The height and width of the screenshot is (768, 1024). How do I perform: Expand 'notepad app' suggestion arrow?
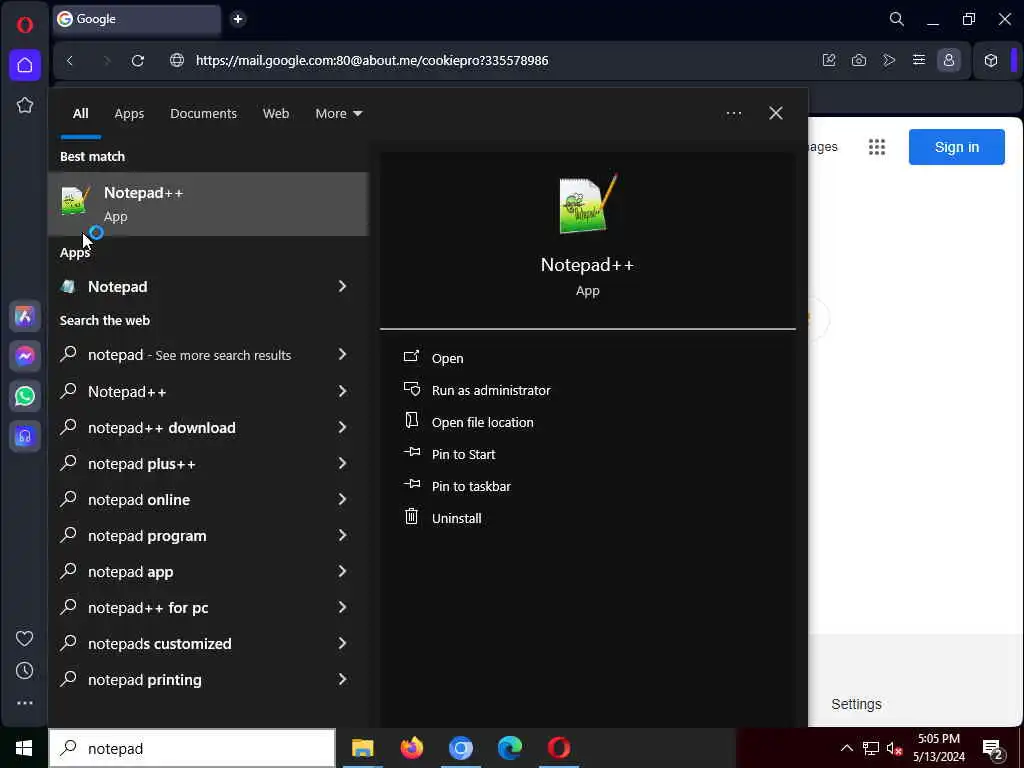[342, 571]
